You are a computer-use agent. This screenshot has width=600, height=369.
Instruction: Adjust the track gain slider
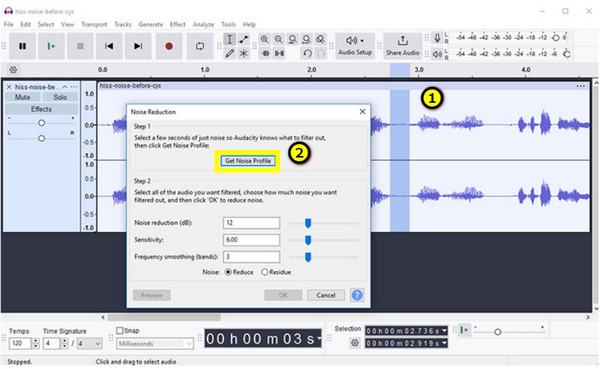click(x=41, y=123)
